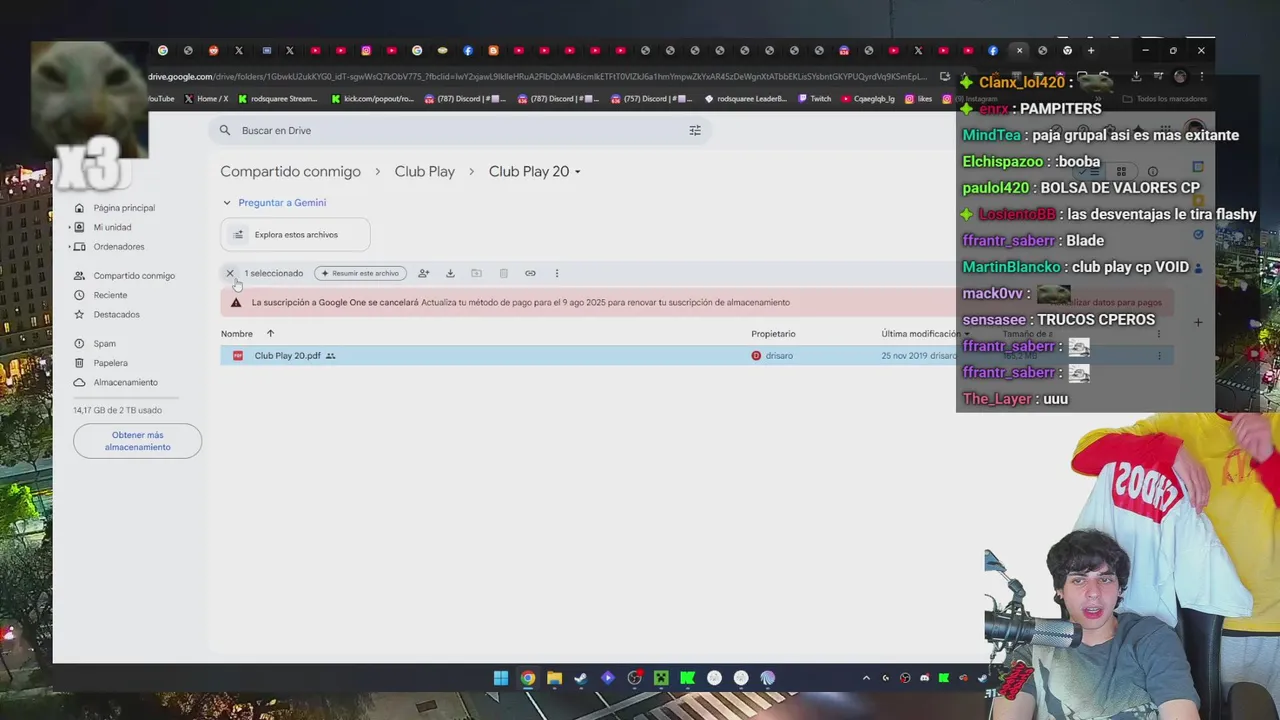
Task: Click the Share person-add icon
Action: pos(423,273)
